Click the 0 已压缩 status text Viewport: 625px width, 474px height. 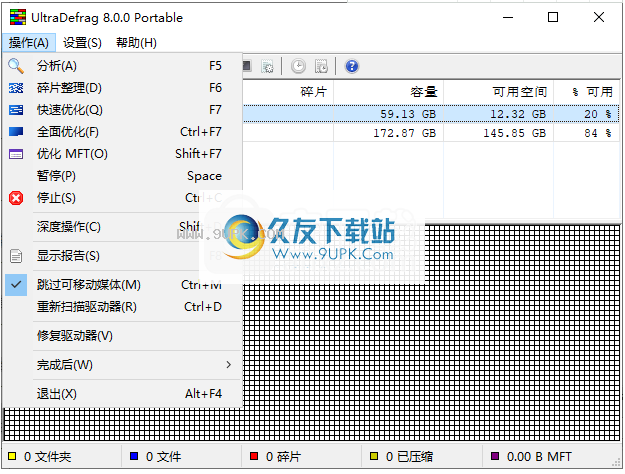[409, 456]
